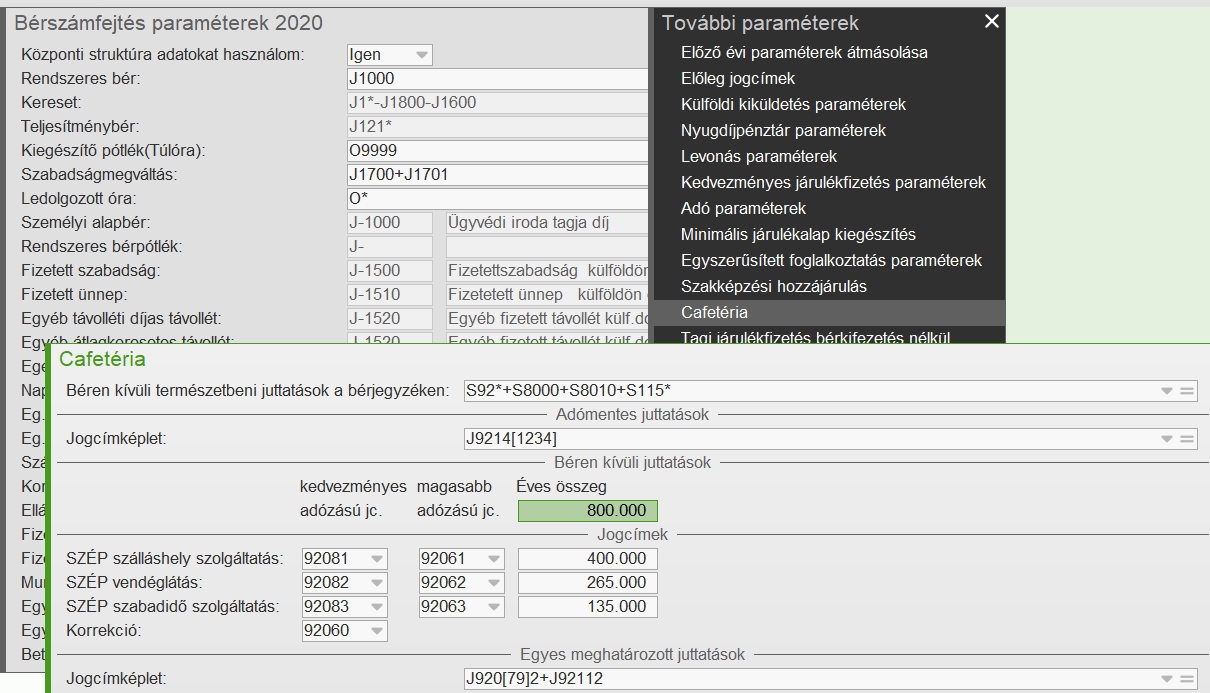The height and width of the screenshot is (693, 1210).
Task: Close the További paraméterek panel
Action: [991, 22]
